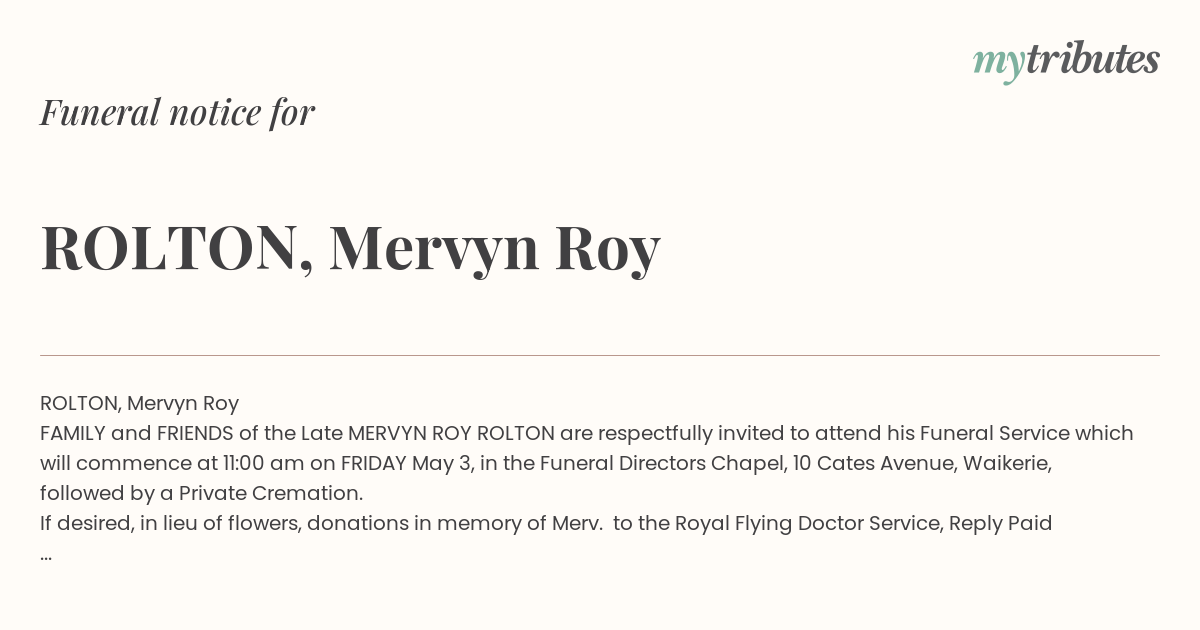The height and width of the screenshot is (630, 1200).
Task: Click the word 'tributes' in the logo
Action: click(x=1093, y=59)
